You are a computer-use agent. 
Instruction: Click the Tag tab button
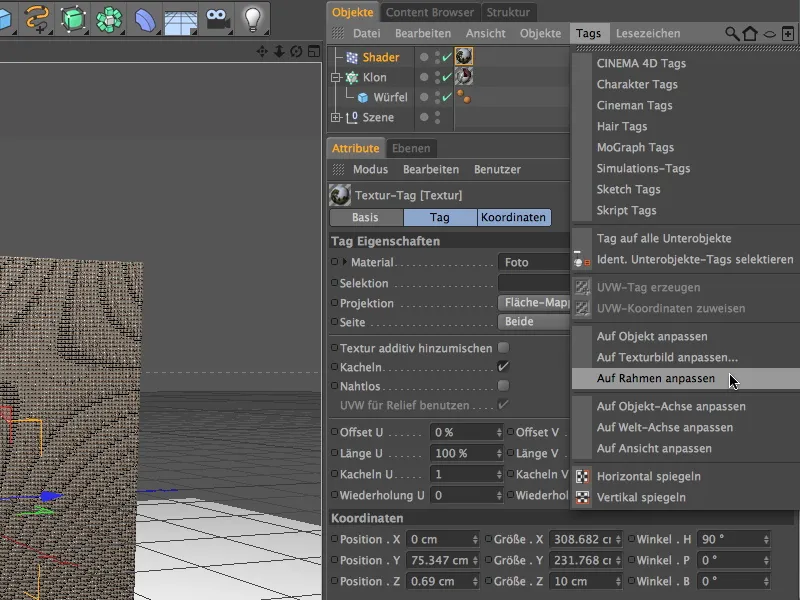440,217
